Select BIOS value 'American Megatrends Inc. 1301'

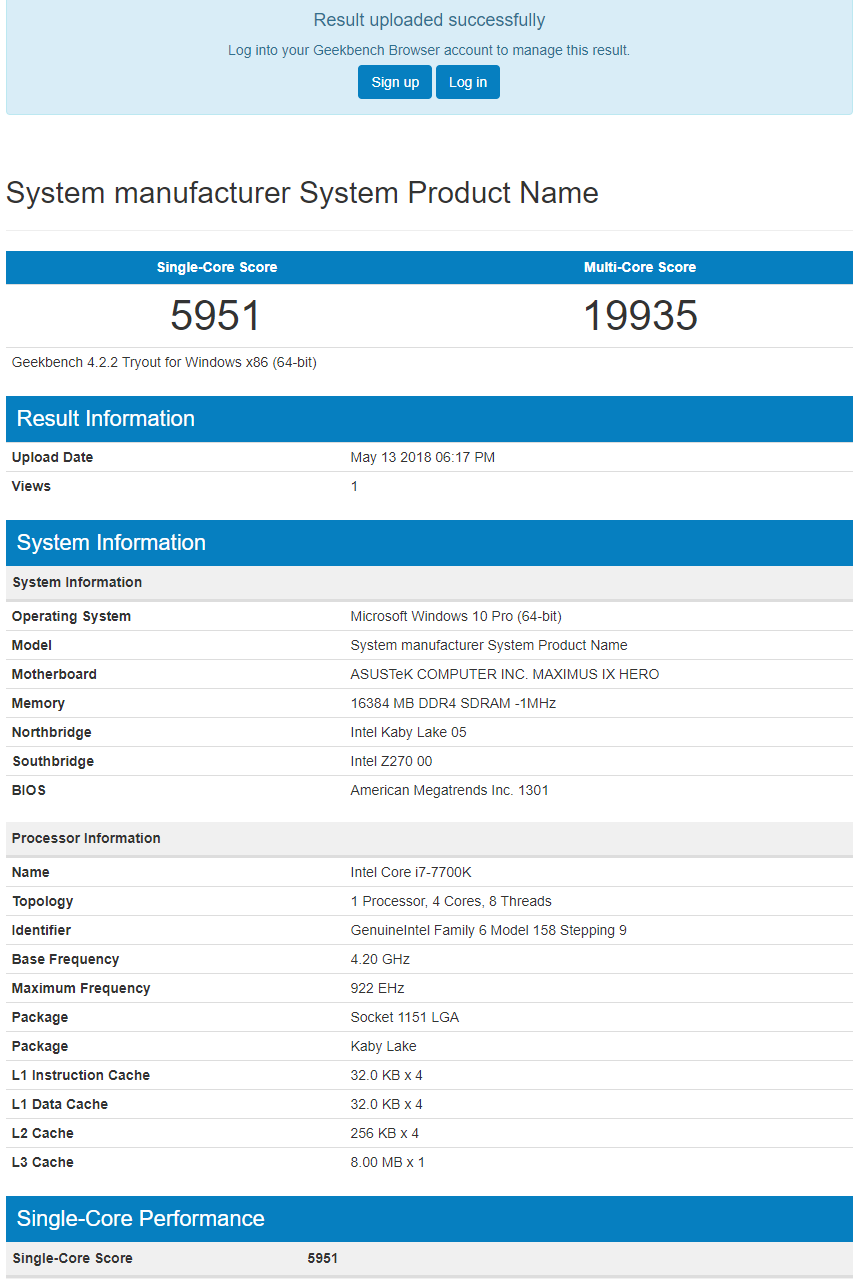click(449, 790)
